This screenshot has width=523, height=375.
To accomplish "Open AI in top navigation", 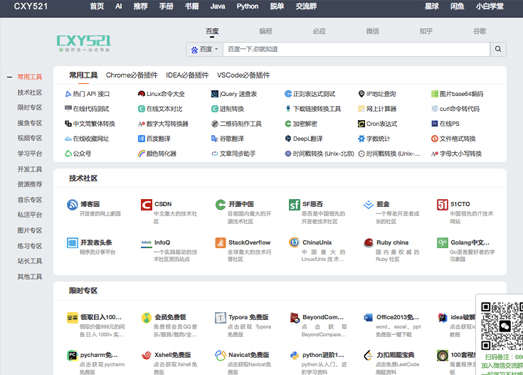I will [118, 6].
